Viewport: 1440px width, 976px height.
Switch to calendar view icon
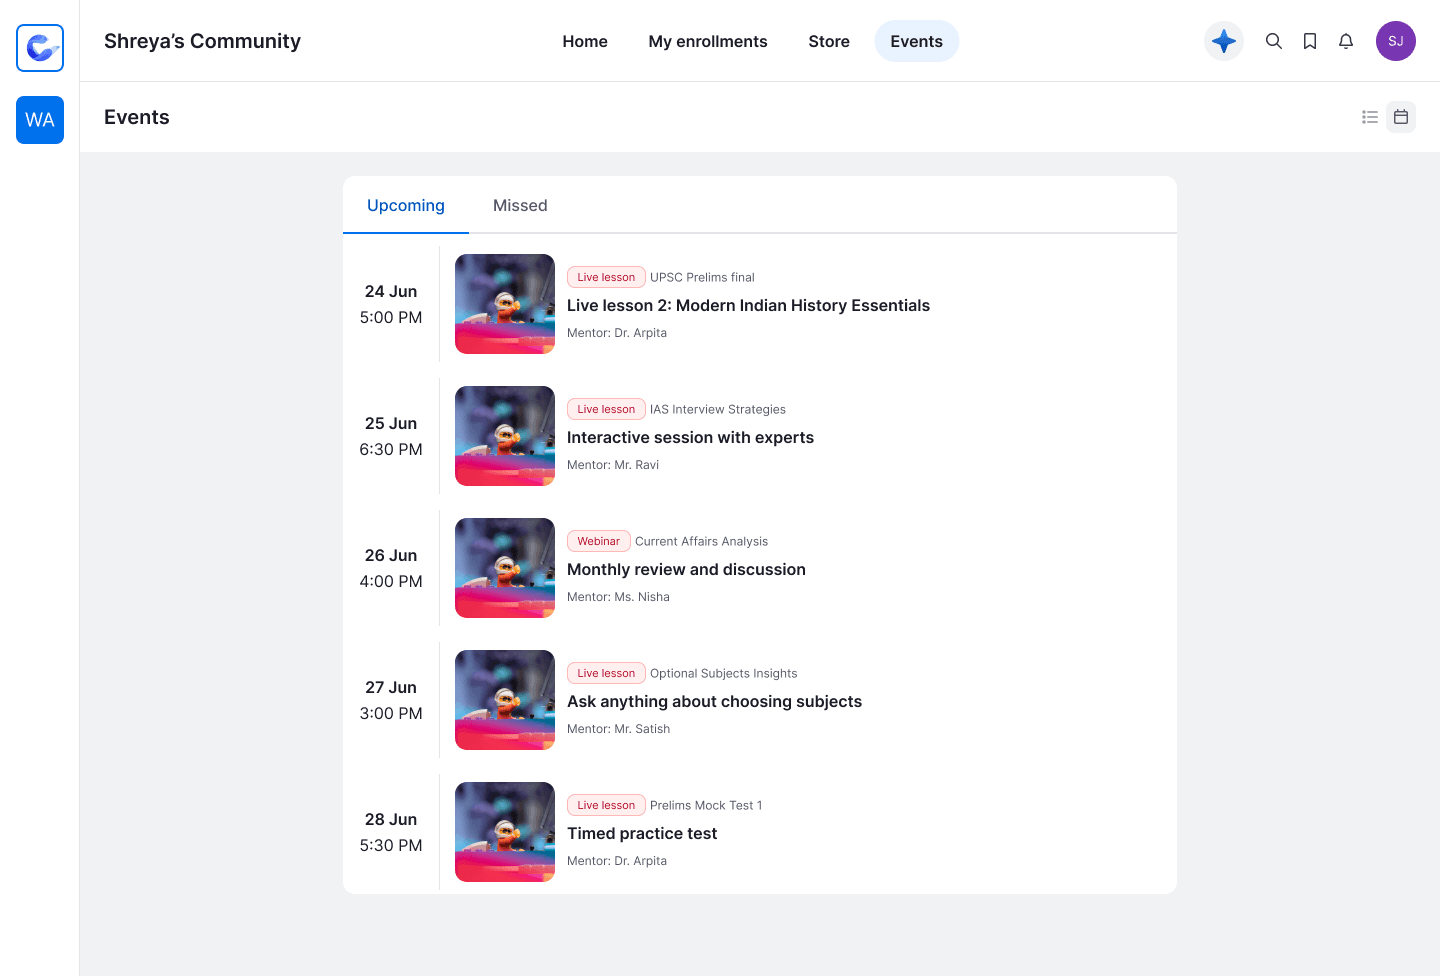point(1401,117)
